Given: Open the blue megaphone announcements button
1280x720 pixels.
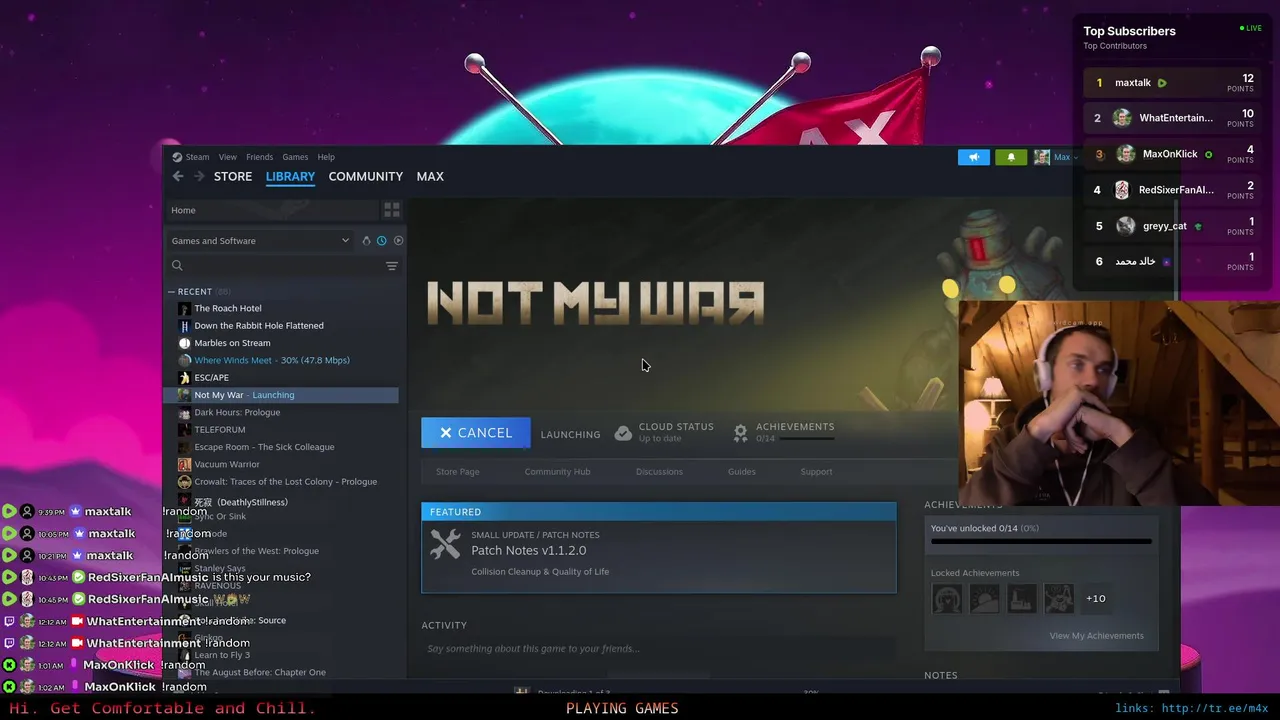Looking at the screenshot, I should coord(974,157).
